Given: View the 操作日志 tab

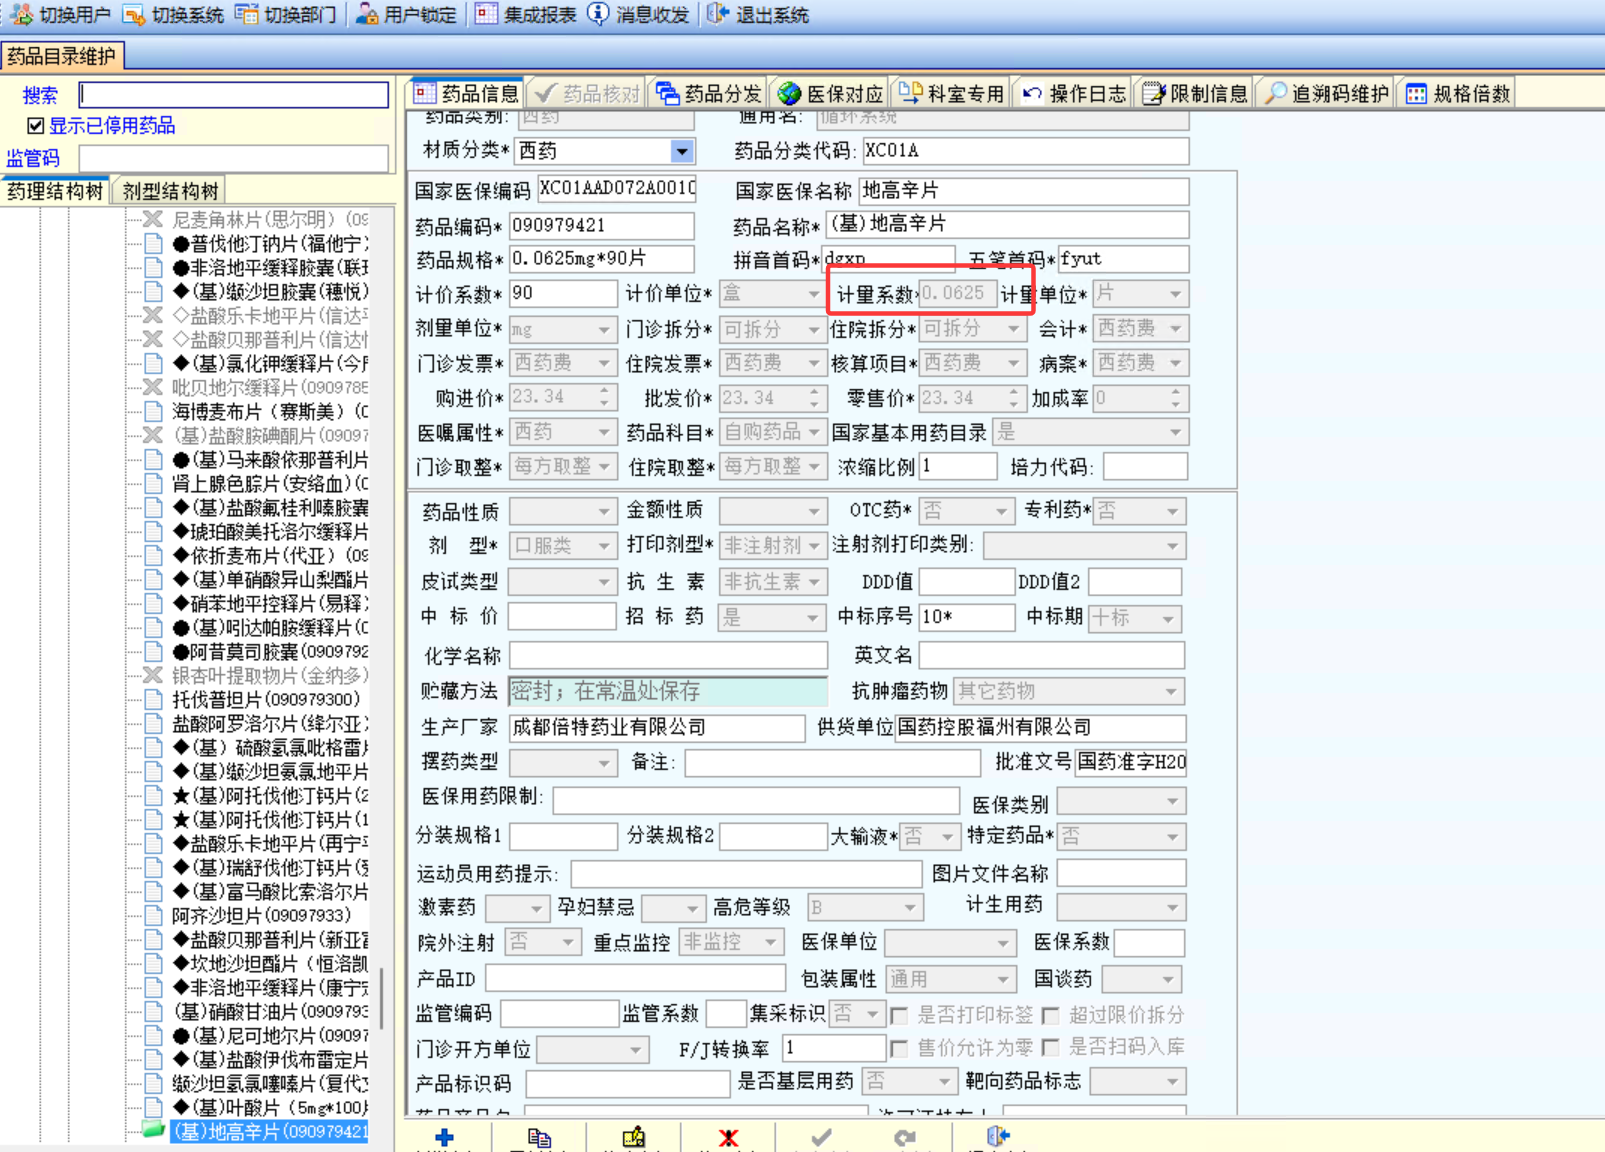Looking at the screenshot, I should 1073,93.
